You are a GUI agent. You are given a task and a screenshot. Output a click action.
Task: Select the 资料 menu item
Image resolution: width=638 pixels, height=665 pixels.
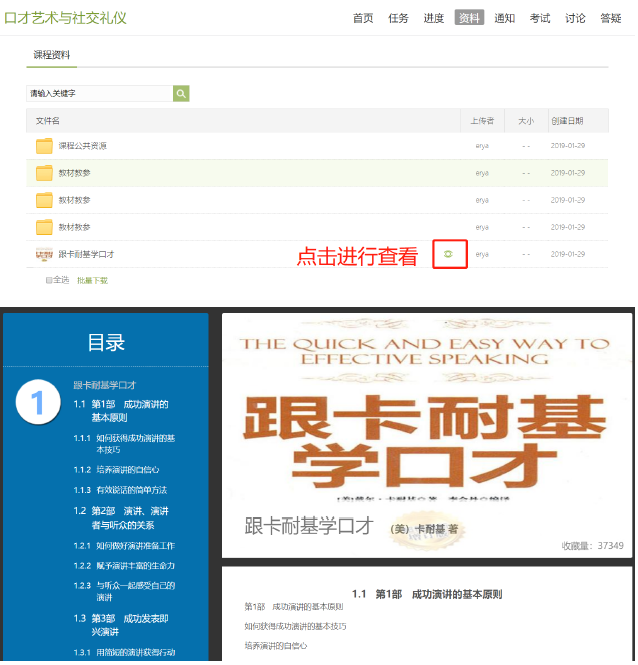pyautogui.click(x=470, y=18)
